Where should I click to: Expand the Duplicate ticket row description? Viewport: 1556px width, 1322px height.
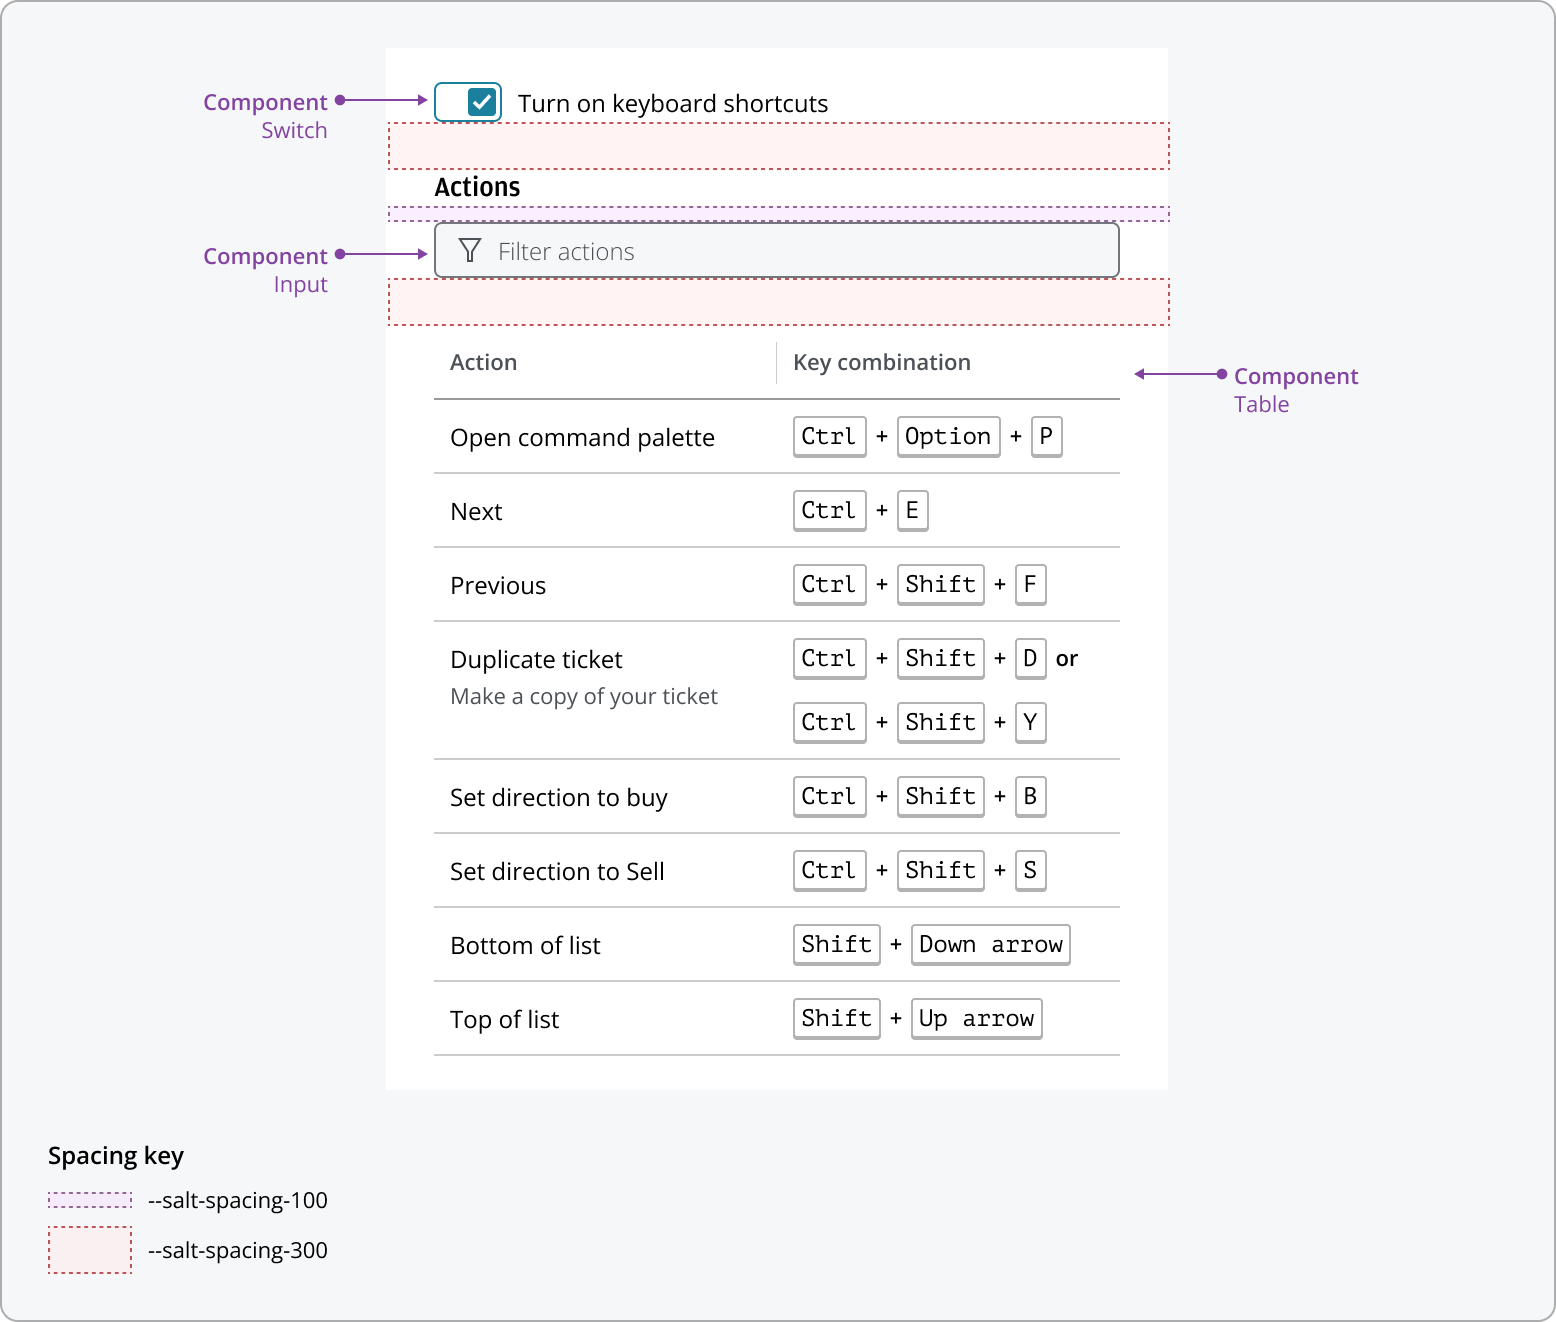point(584,696)
